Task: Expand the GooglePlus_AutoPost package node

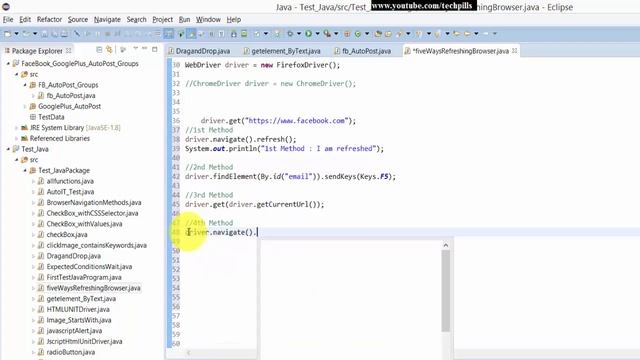Action: 25,106
